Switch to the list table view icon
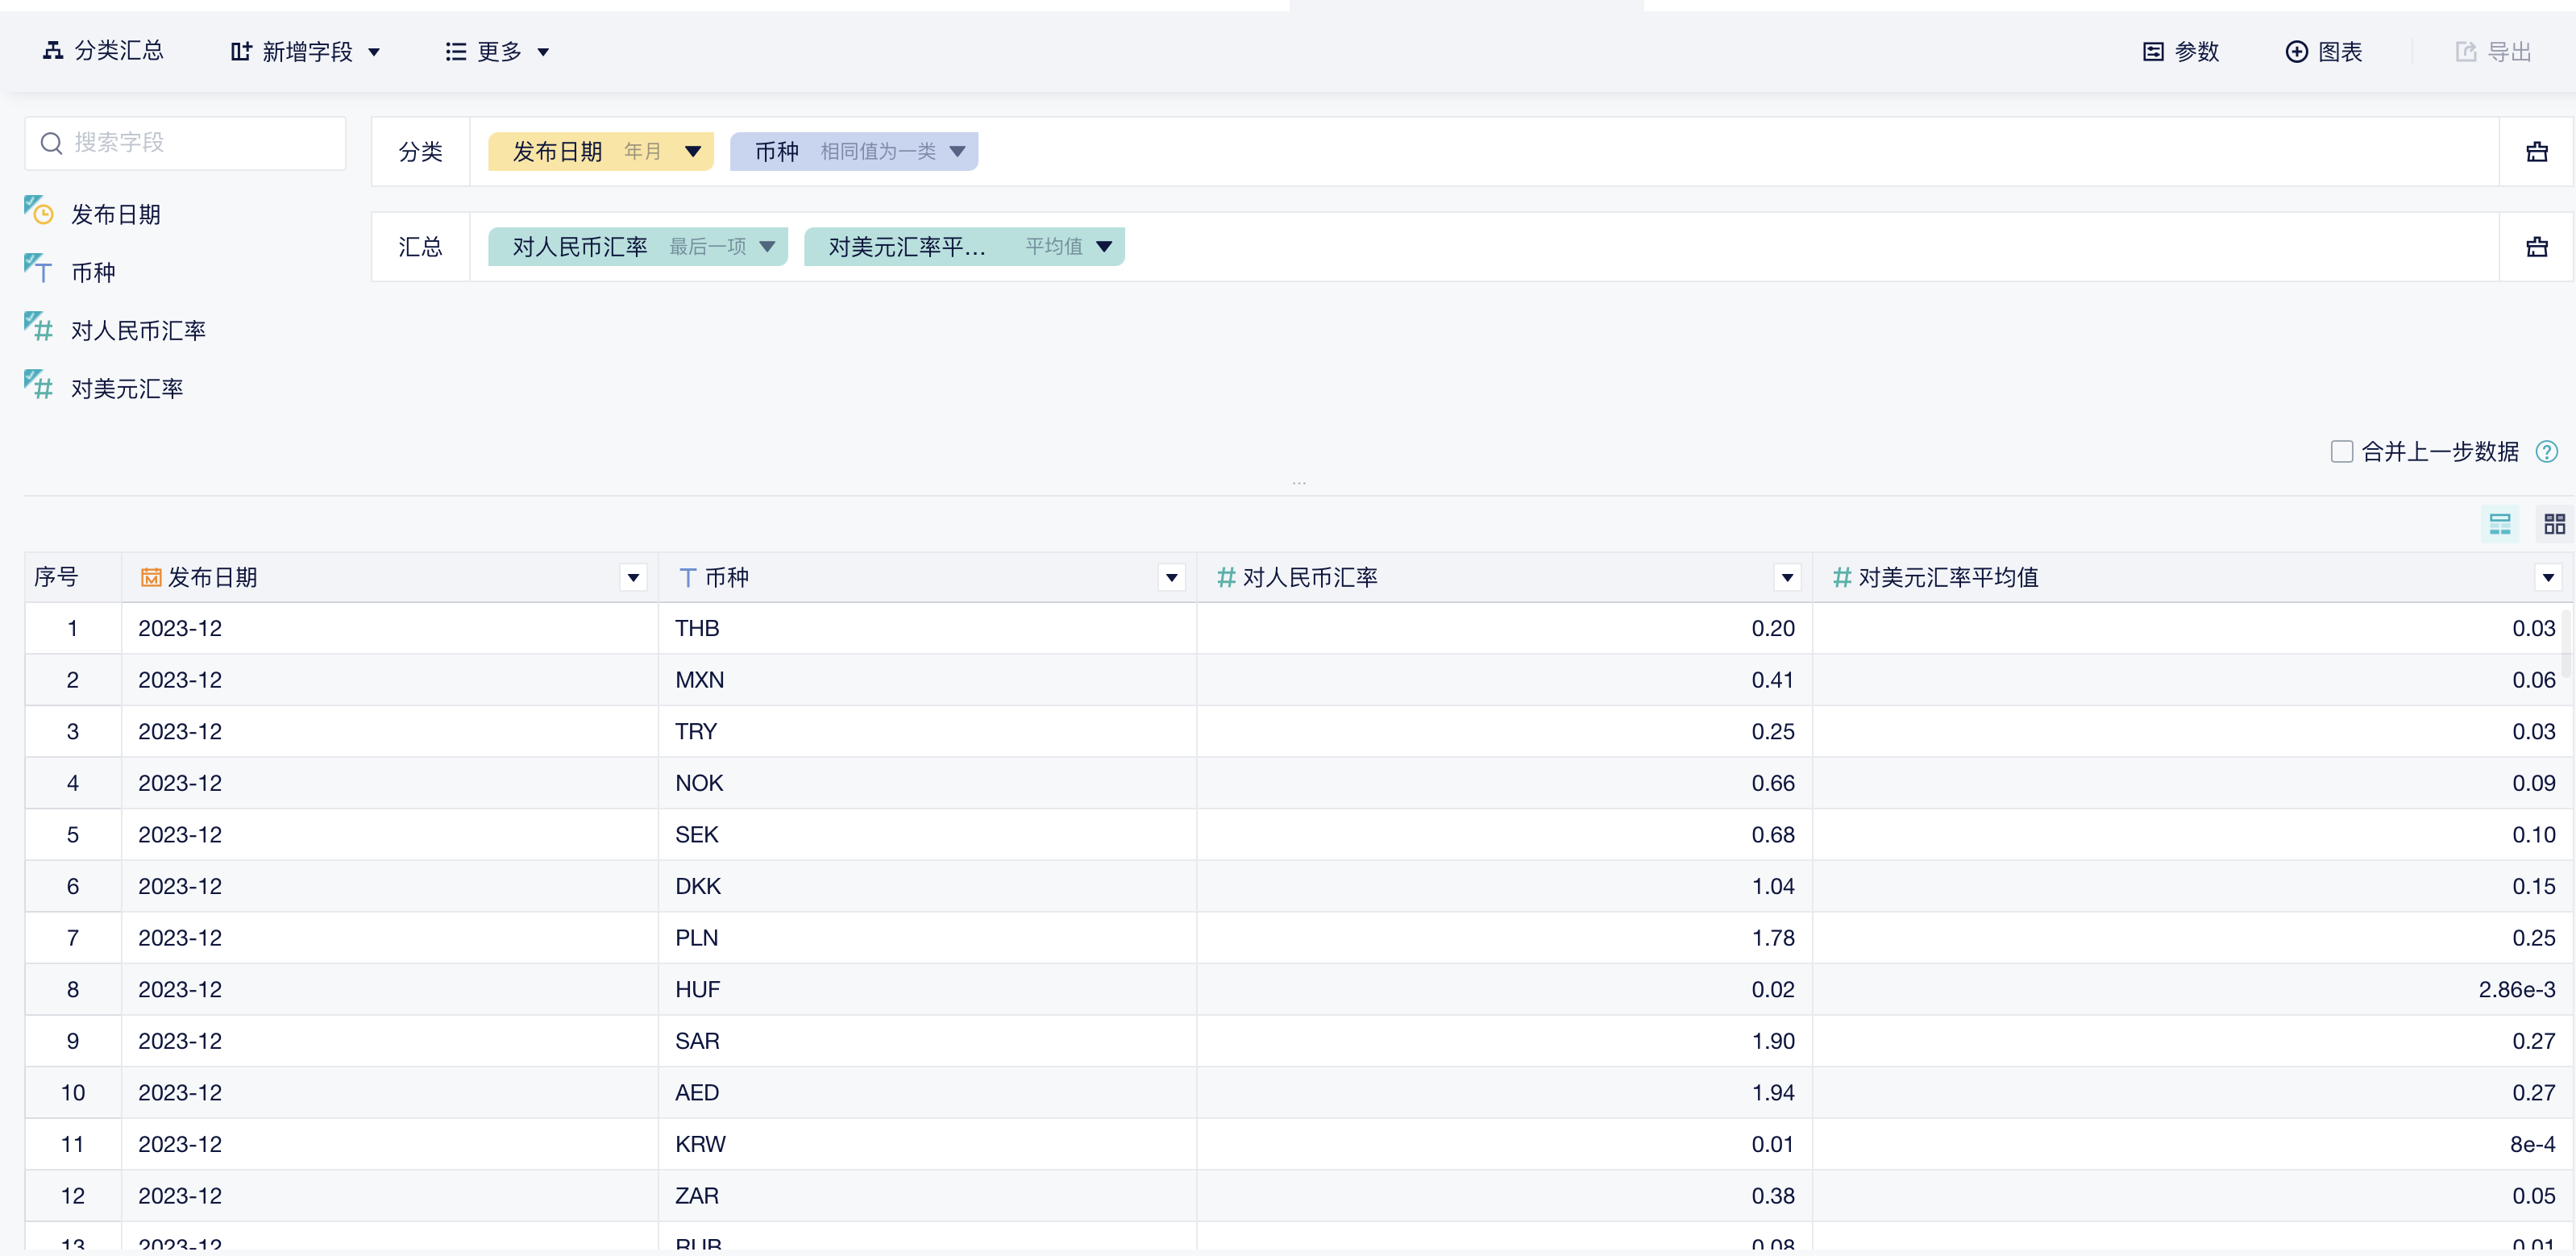 click(2499, 524)
